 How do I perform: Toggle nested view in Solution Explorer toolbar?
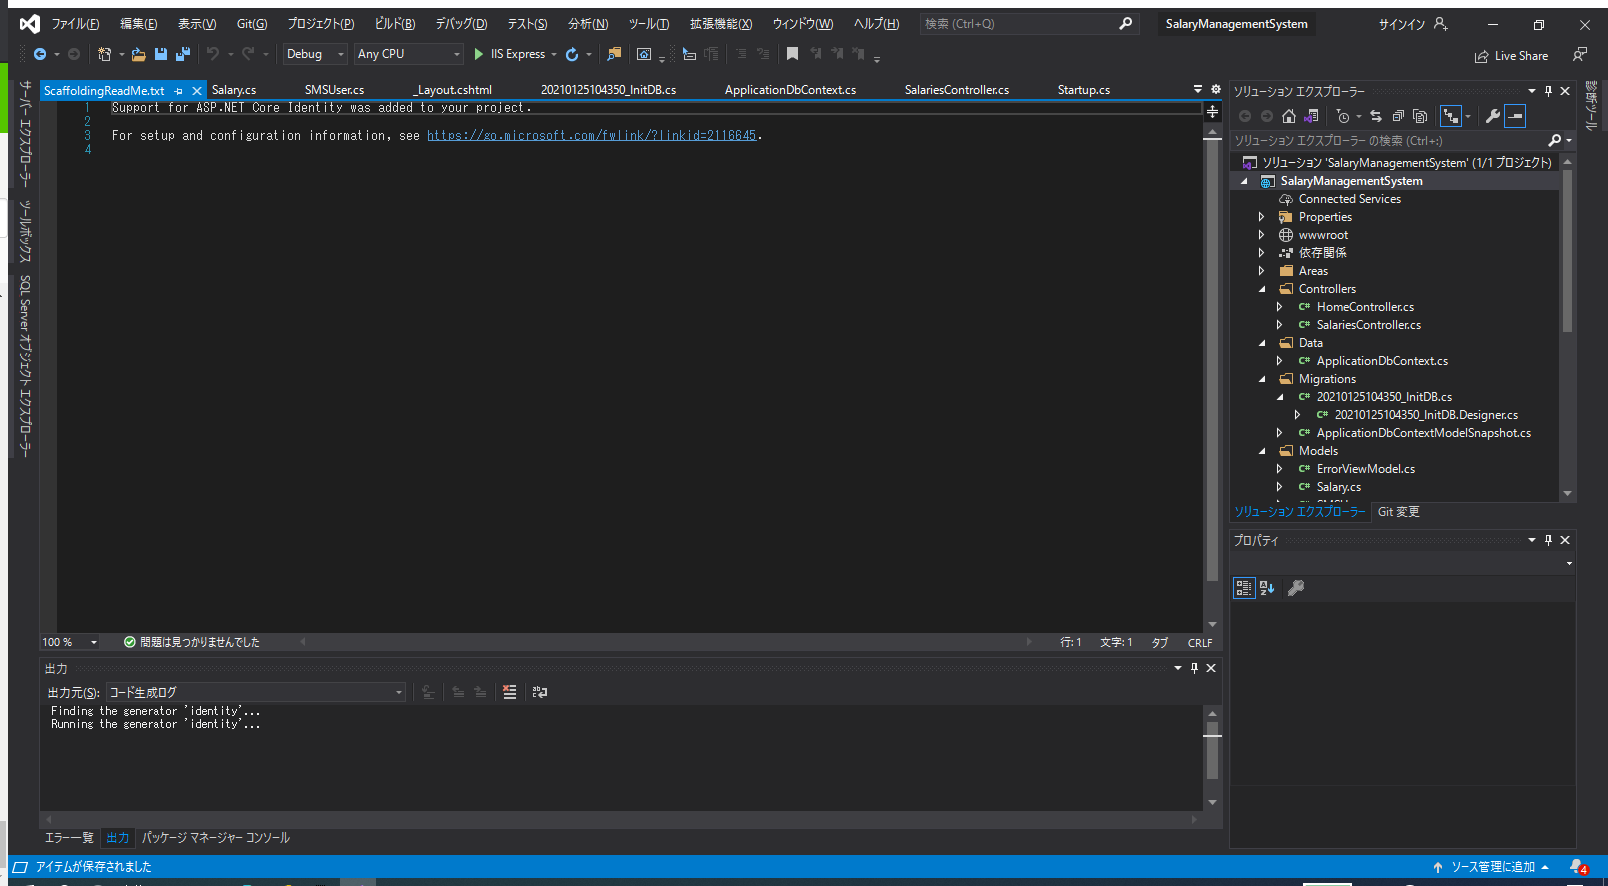coord(1451,116)
